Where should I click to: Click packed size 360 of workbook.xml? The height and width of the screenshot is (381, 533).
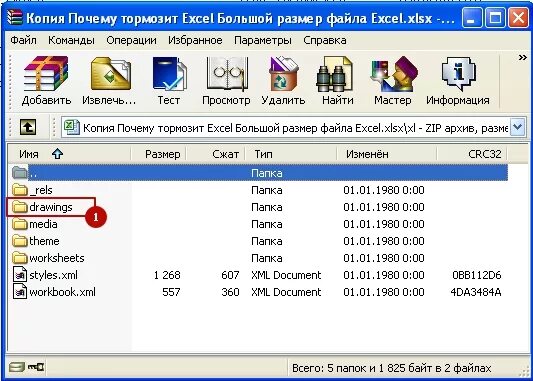tap(230, 292)
